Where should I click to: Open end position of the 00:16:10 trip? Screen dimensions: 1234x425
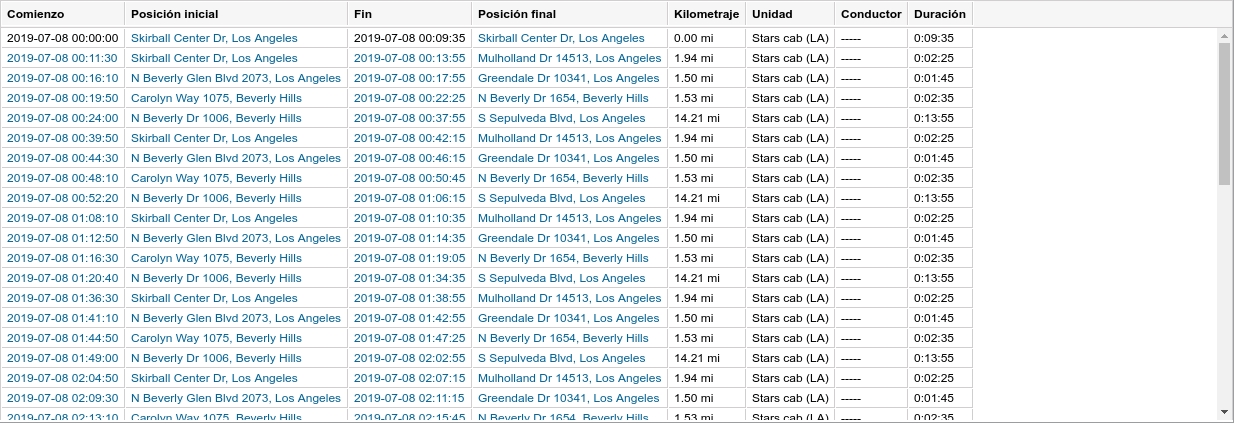568,78
